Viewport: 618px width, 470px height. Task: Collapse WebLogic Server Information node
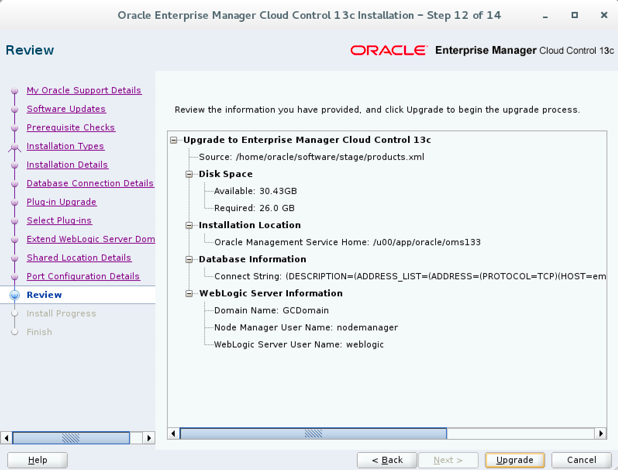(189, 293)
